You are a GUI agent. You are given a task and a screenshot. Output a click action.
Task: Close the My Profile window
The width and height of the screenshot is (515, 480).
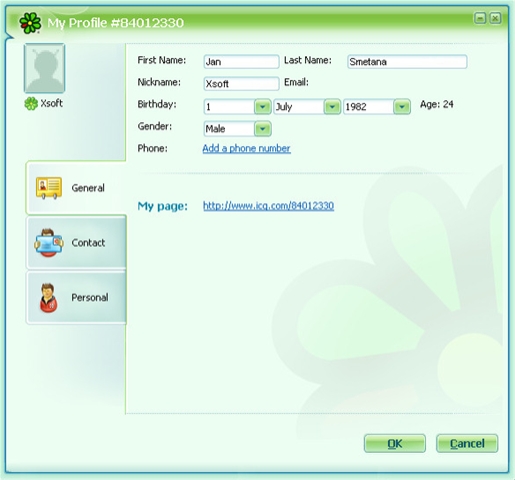495,18
